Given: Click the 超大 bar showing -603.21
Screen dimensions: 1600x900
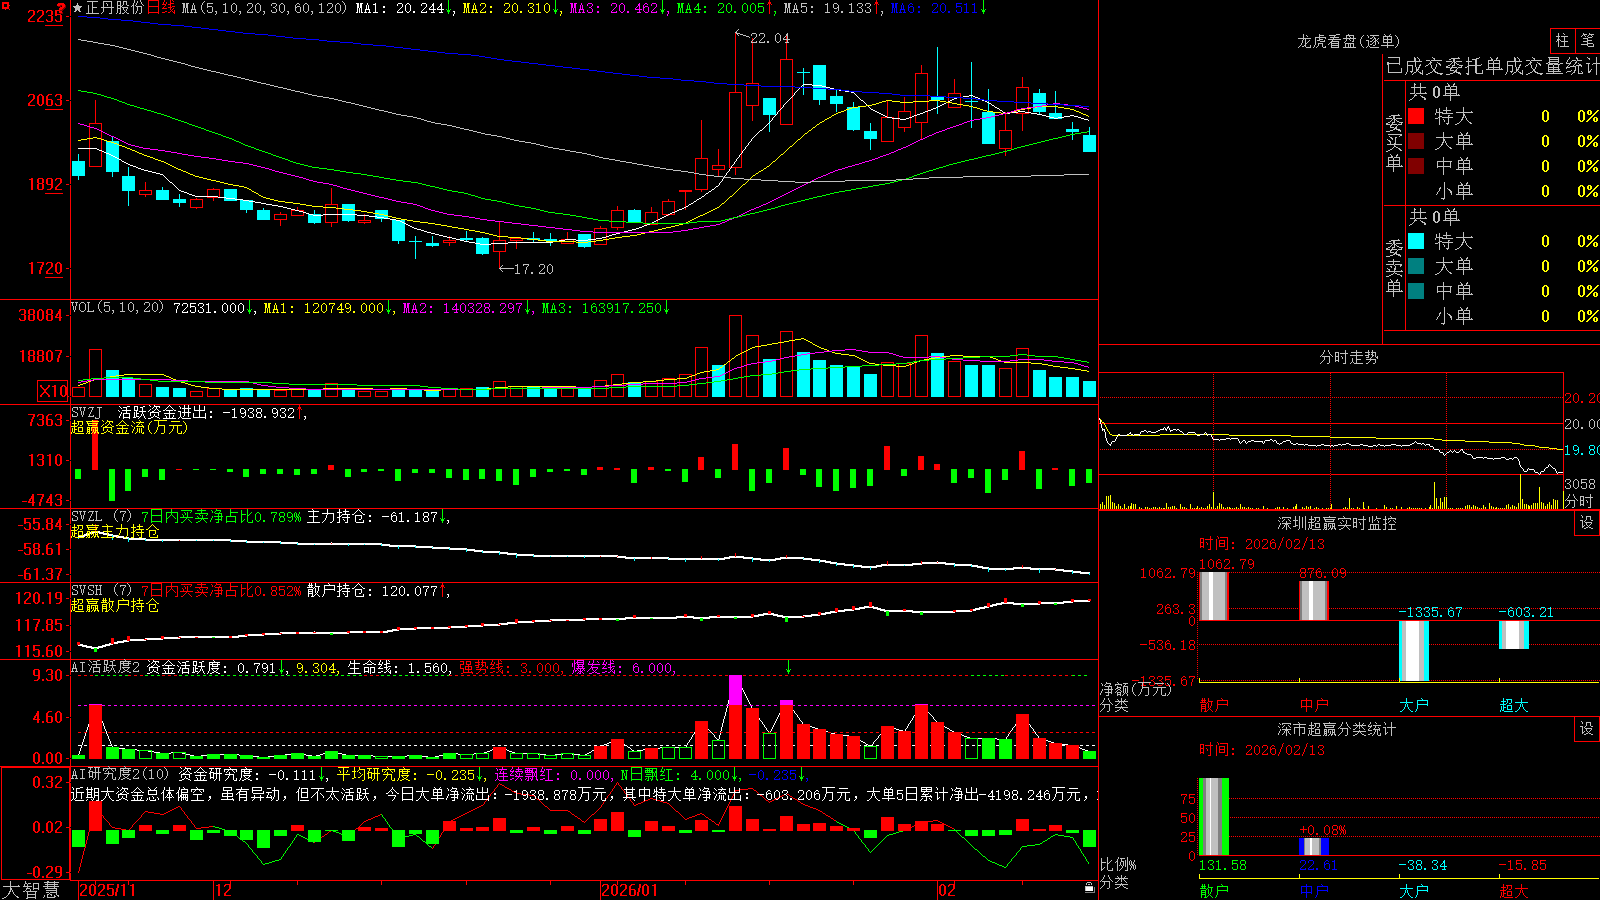Looking at the screenshot, I should [1514, 635].
